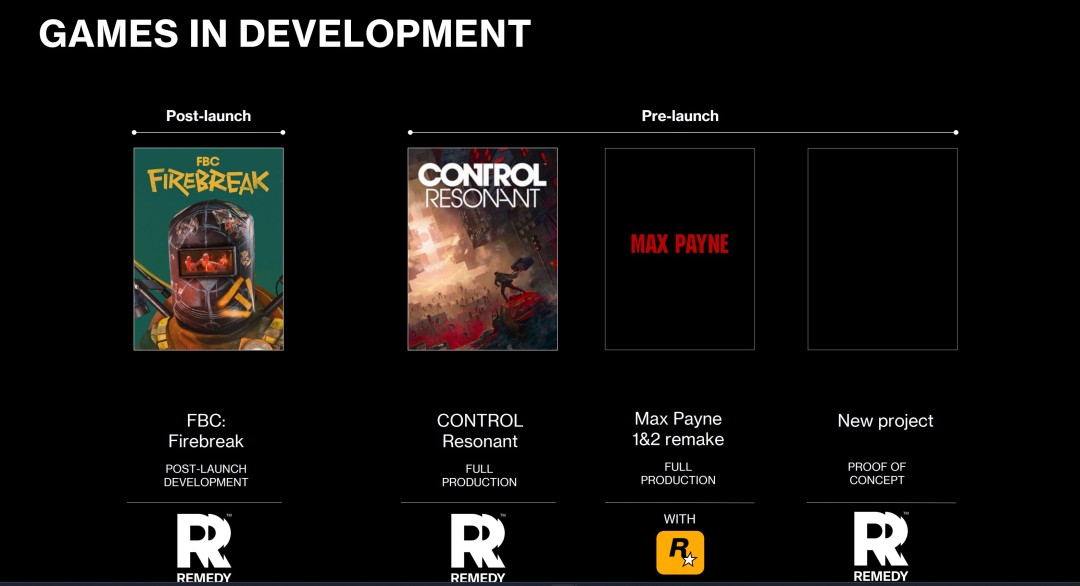Click the 'CONTROL Resonant' game name text
Viewport: 1080px width, 586px height.
[480, 431]
